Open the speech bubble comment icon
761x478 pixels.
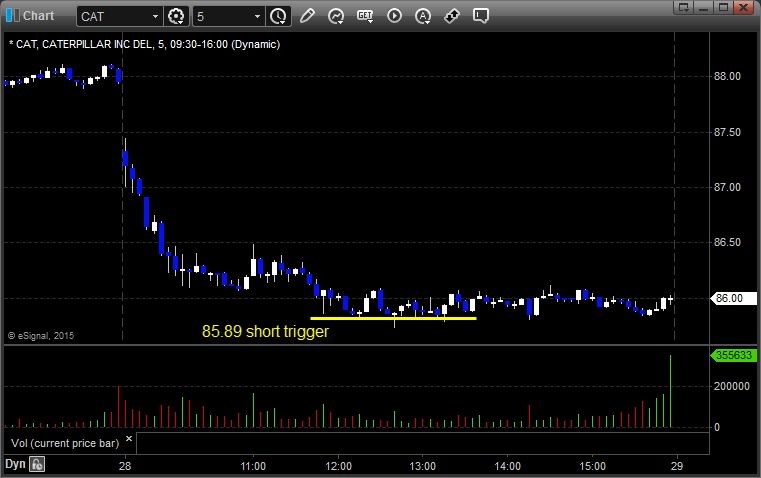point(480,16)
